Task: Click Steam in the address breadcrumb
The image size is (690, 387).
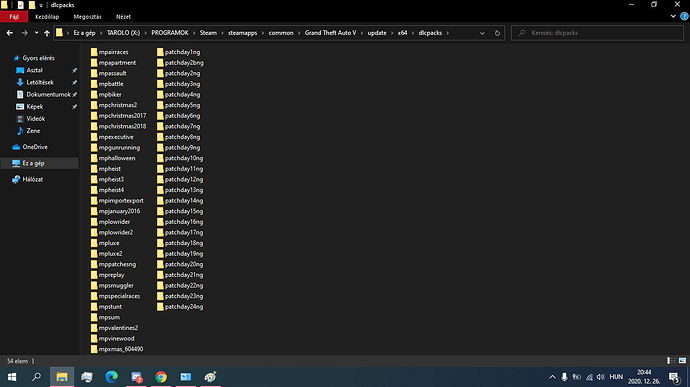Action: tap(208, 33)
